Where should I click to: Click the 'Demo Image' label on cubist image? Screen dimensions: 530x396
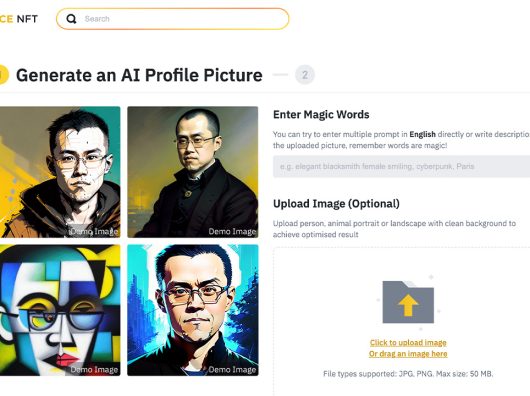coord(94,370)
